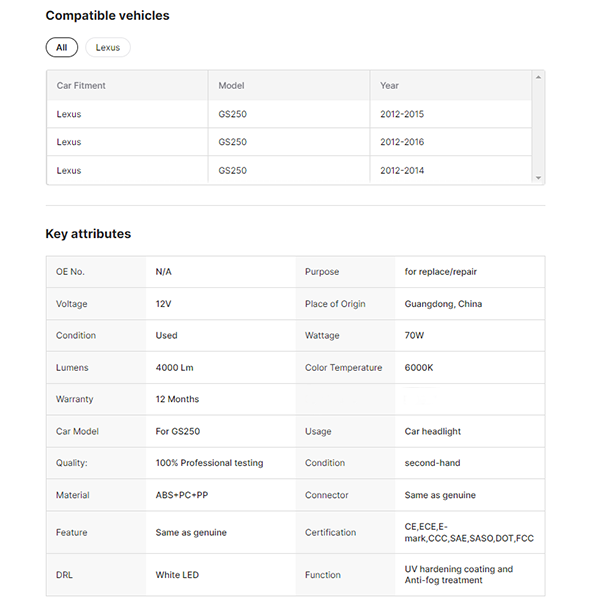Viewport: 600px width, 600px height.
Task: Click the "Year" column header
Action: [389, 86]
